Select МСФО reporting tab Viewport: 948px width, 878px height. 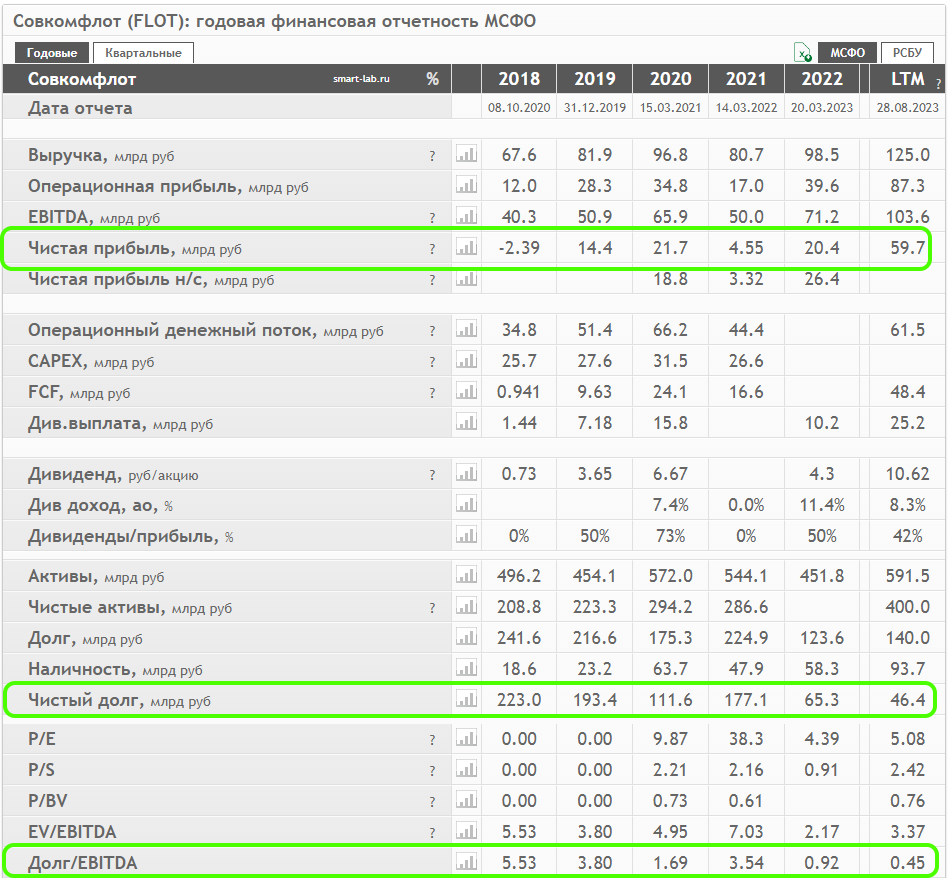(x=847, y=53)
